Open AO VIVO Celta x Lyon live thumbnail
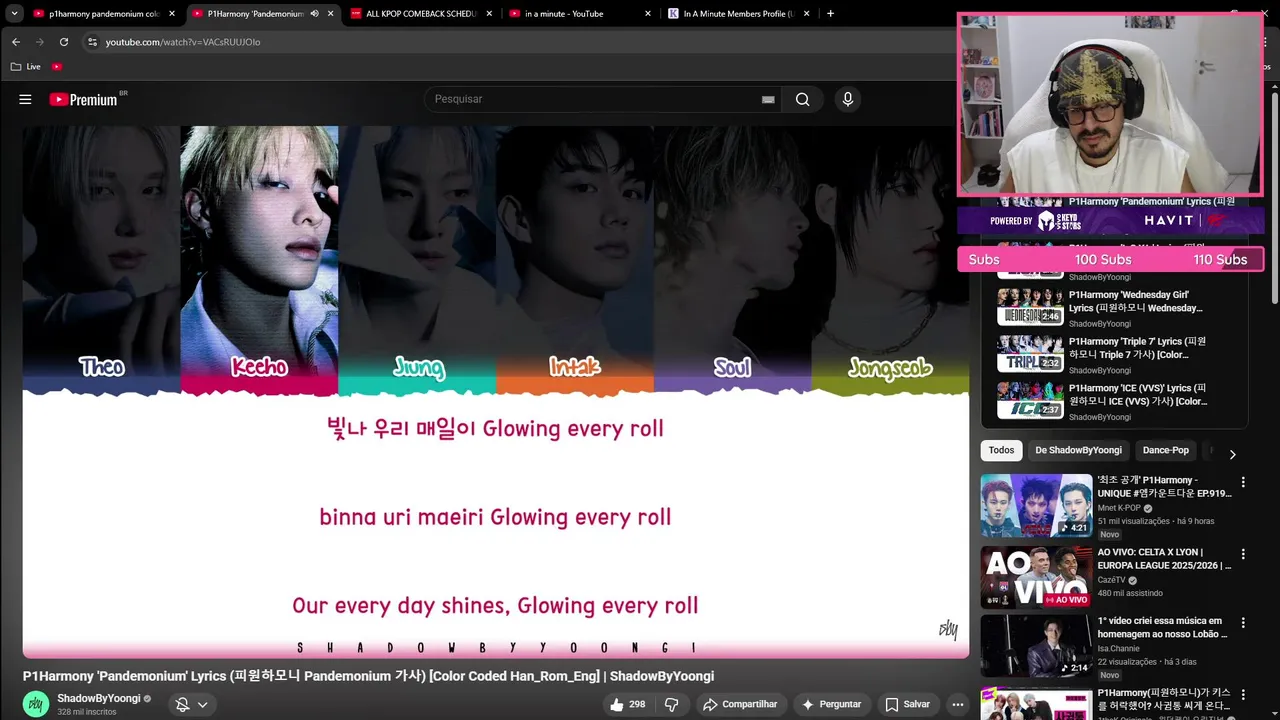This screenshot has width=1280, height=720. click(1036, 577)
